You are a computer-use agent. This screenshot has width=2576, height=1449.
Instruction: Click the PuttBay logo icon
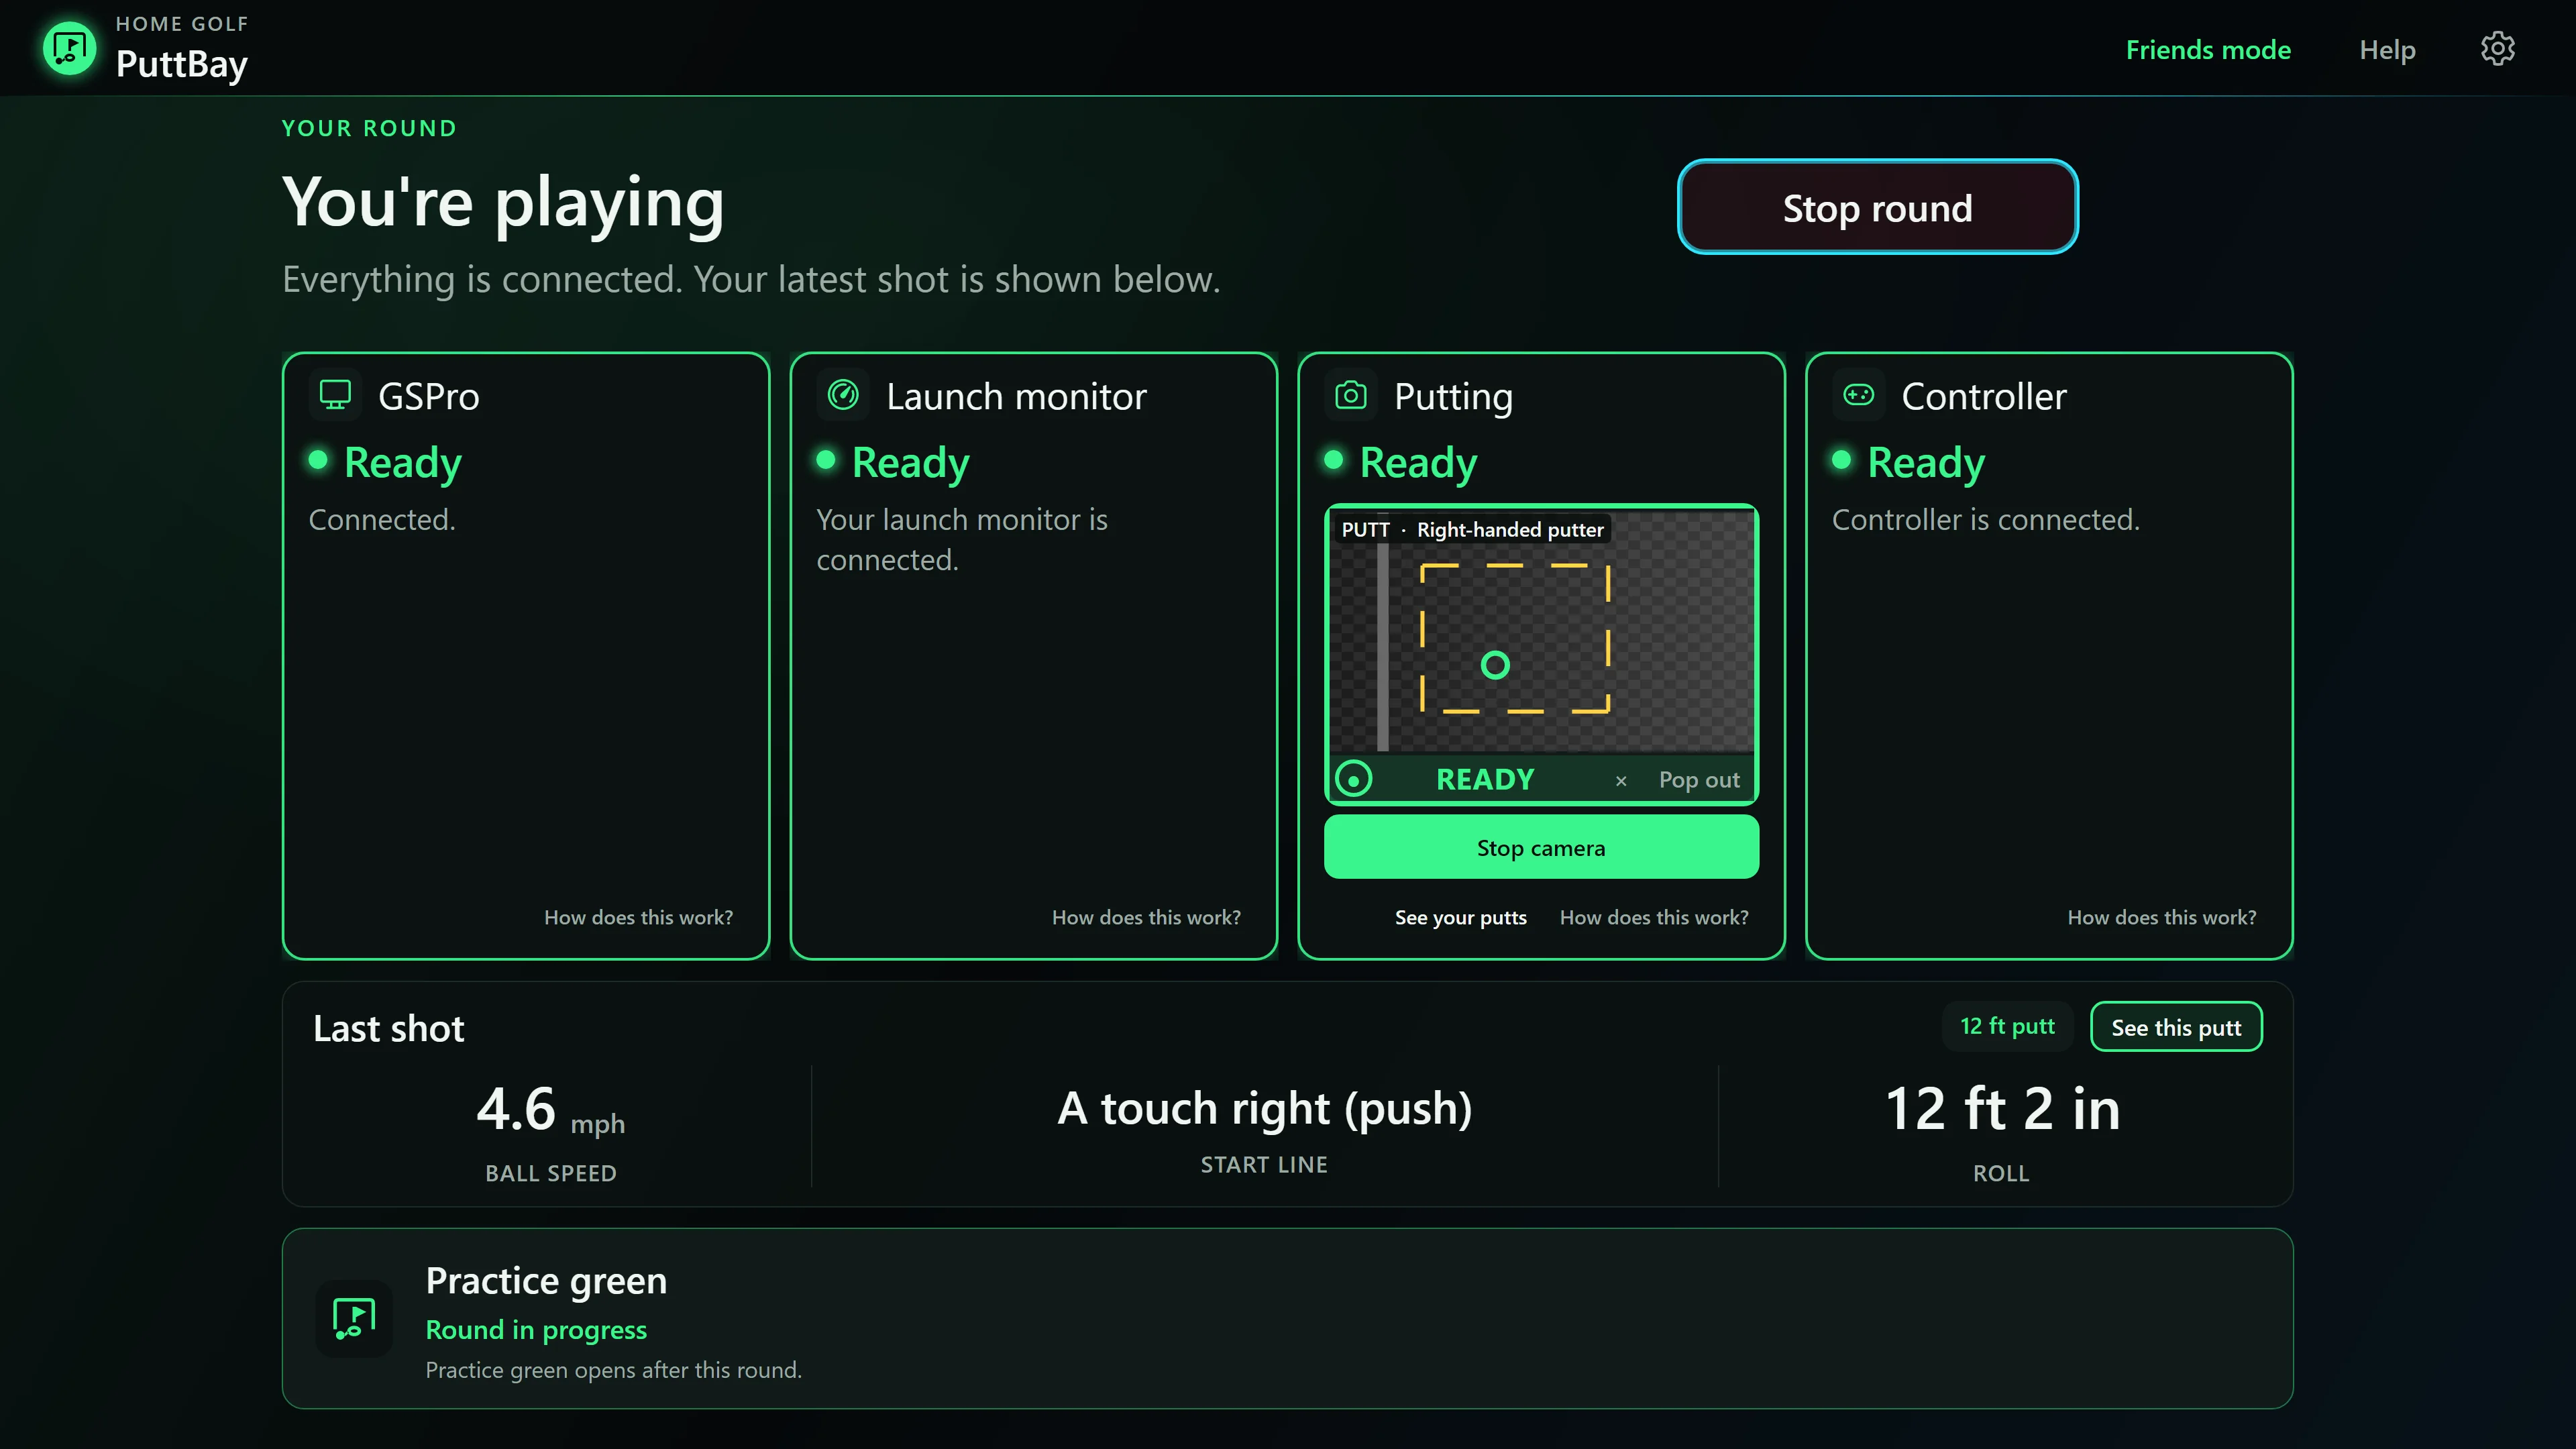[69, 48]
